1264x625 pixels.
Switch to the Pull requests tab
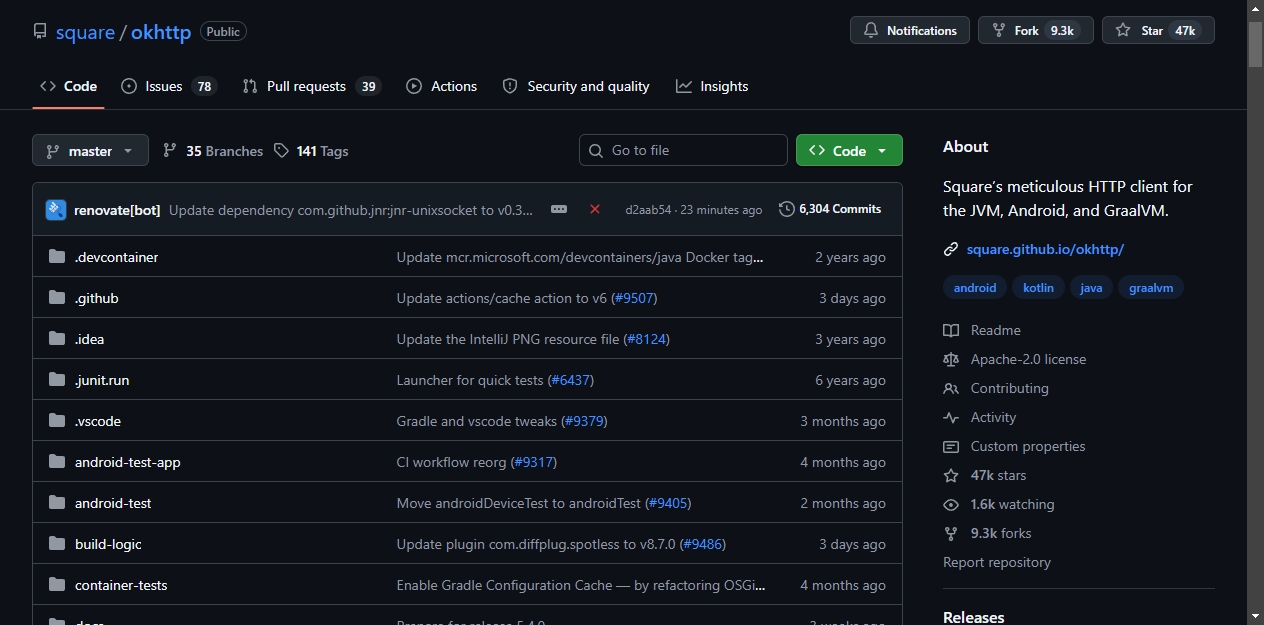click(x=312, y=86)
